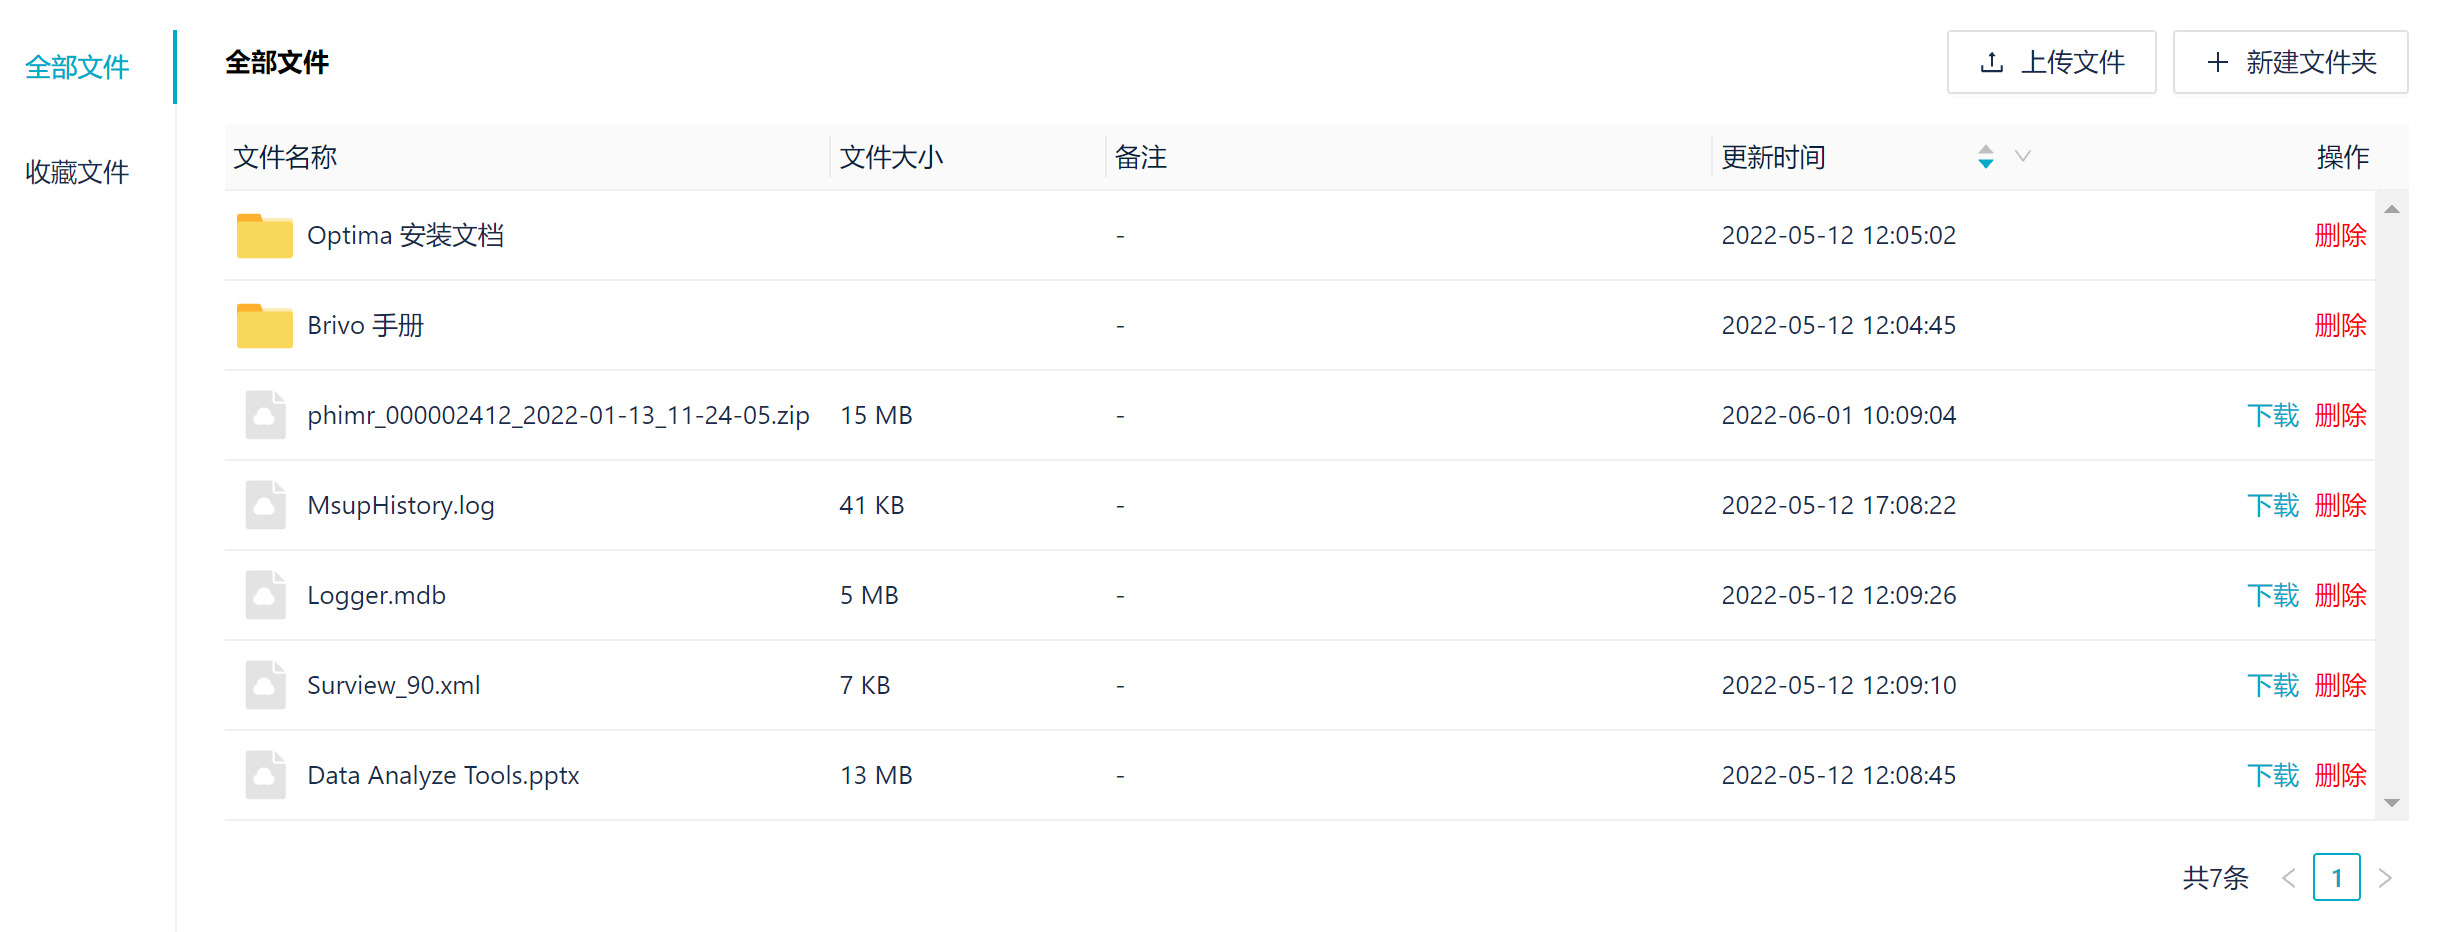Image resolution: width=2439 pixels, height=932 pixels.
Task: Select page 1 in pagination
Action: (x=2336, y=878)
